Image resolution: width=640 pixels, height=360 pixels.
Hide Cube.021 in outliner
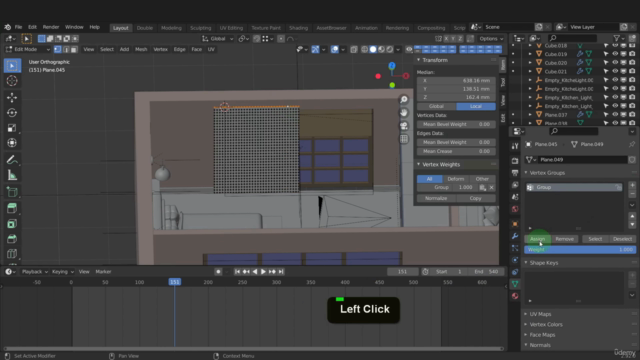pyautogui.click(x=615, y=71)
